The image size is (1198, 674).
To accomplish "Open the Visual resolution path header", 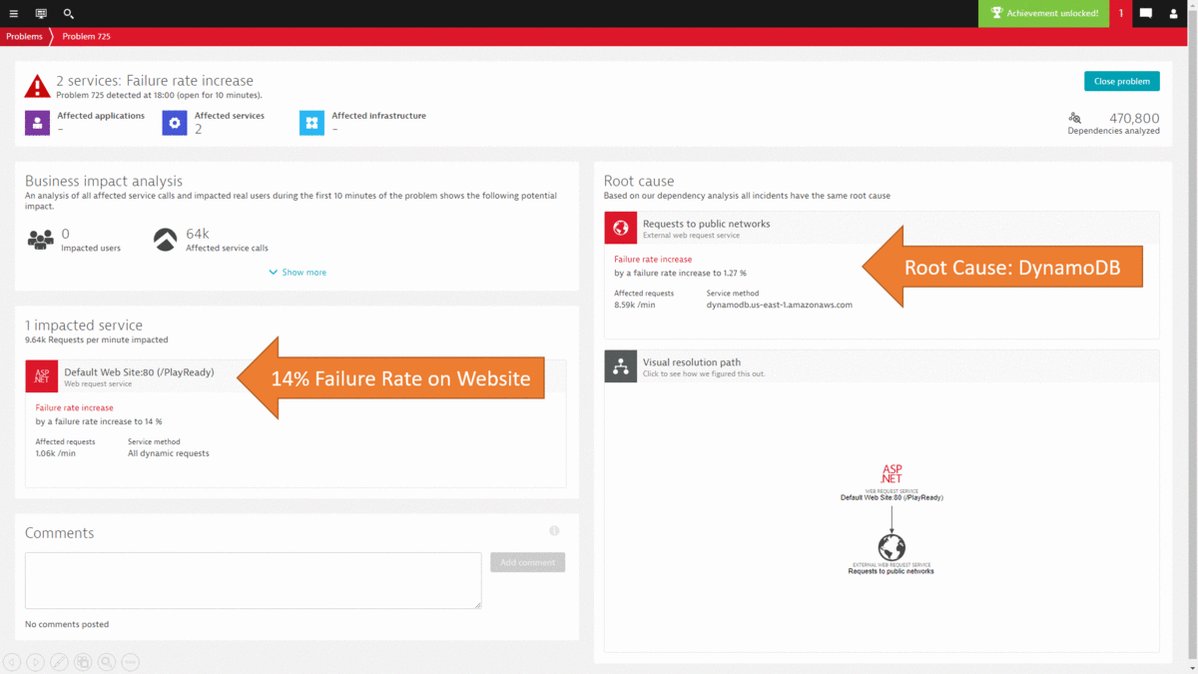I will tap(882, 366).
